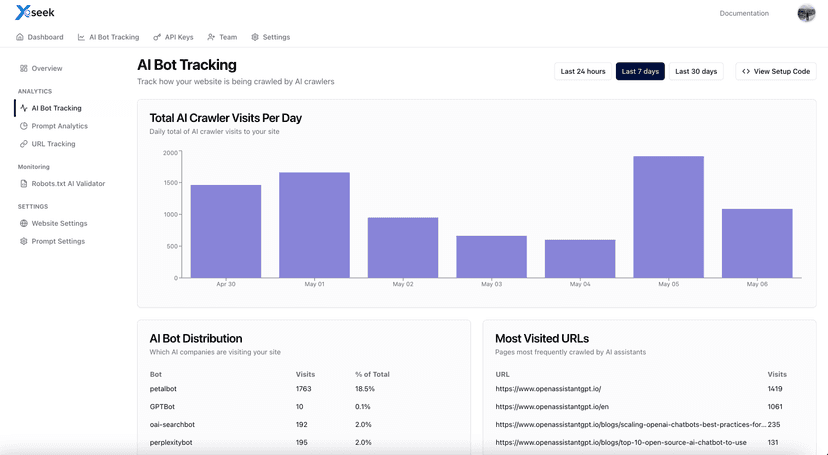Click the % of Total column header

[372, 374]
